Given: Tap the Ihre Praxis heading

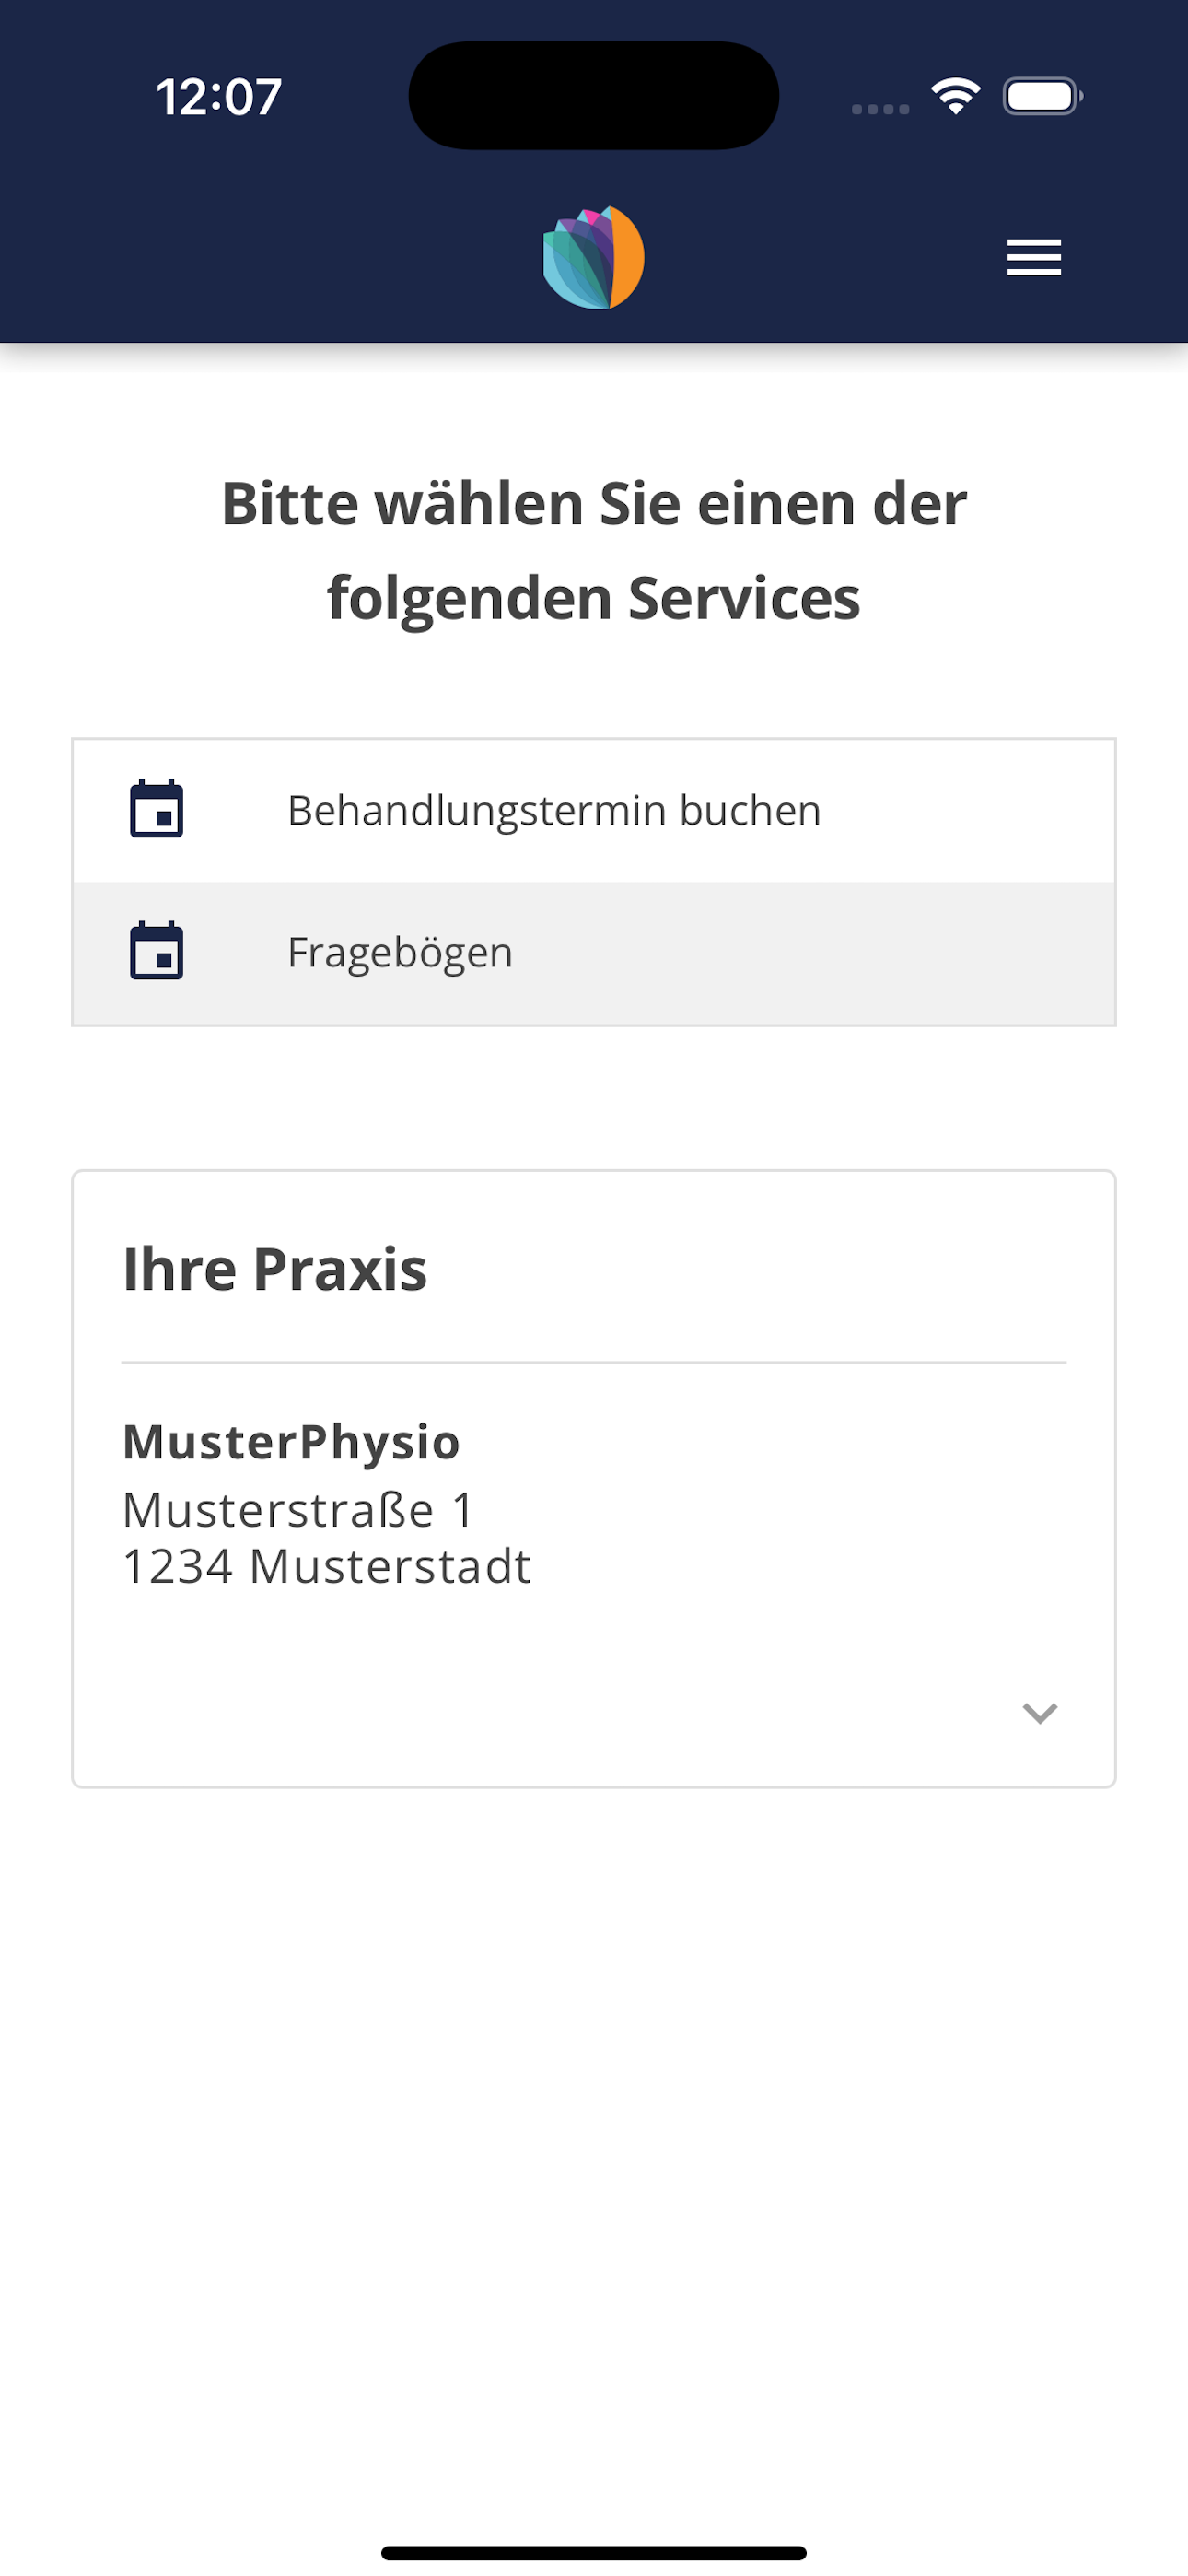Looking at the screenshot, I should pyautogui.click(x=275, y=1270).
